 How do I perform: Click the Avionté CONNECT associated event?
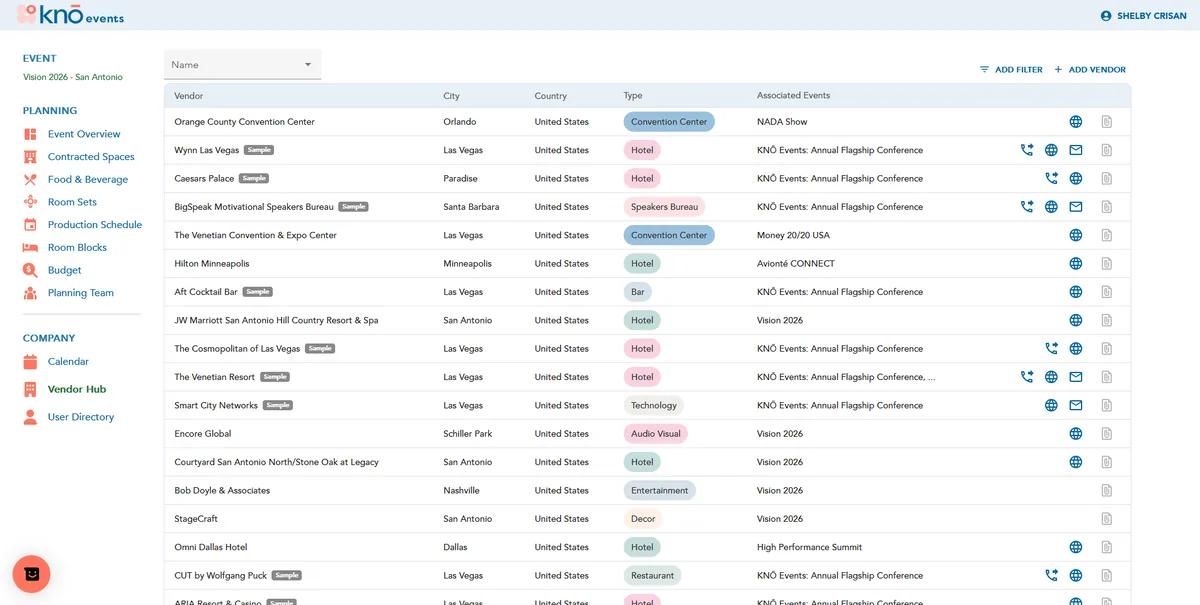click(796, 264)
